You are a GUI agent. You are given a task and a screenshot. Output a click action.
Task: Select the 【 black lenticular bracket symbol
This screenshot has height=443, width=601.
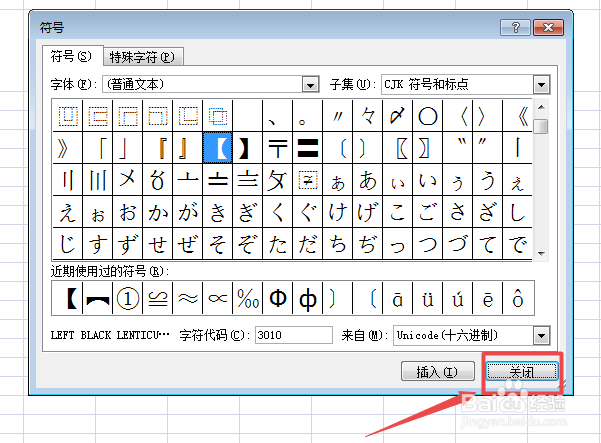217,148
